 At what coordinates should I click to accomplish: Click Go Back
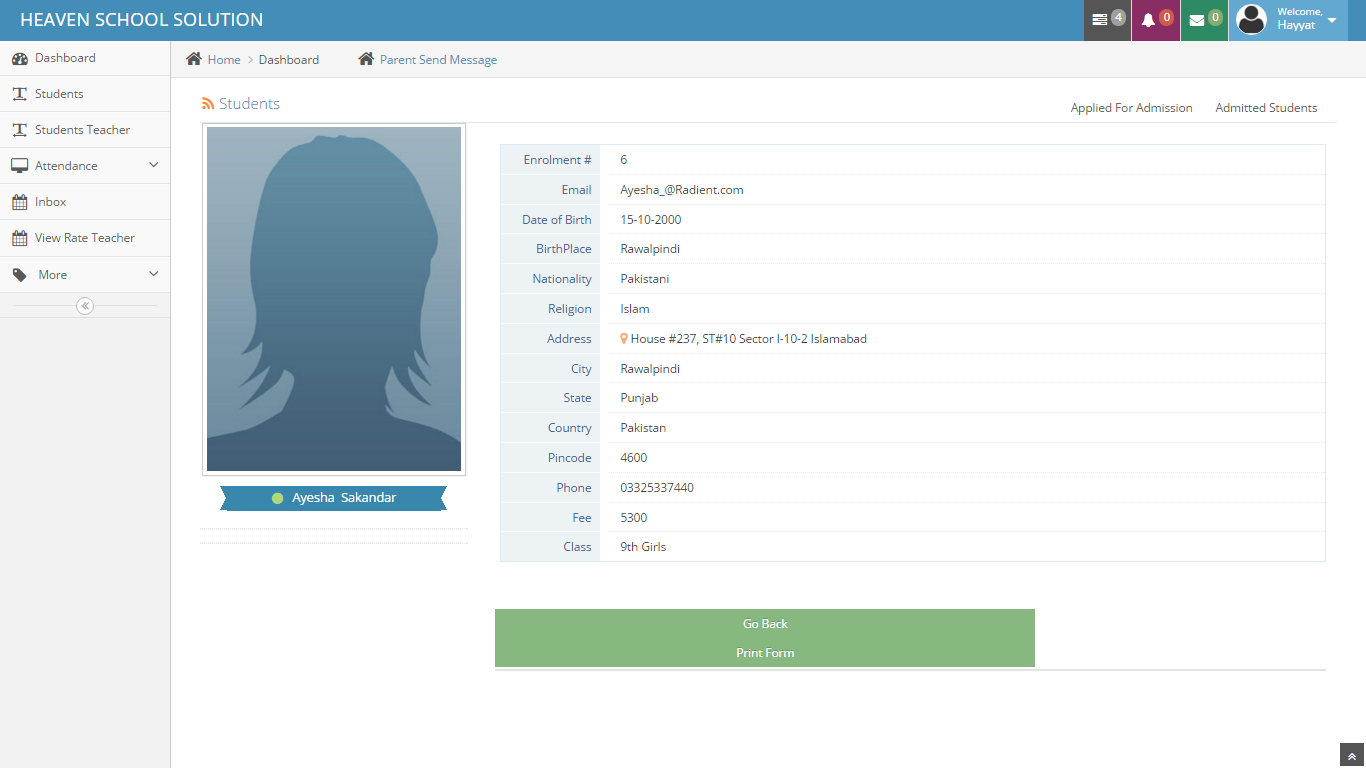coord(765,623)
